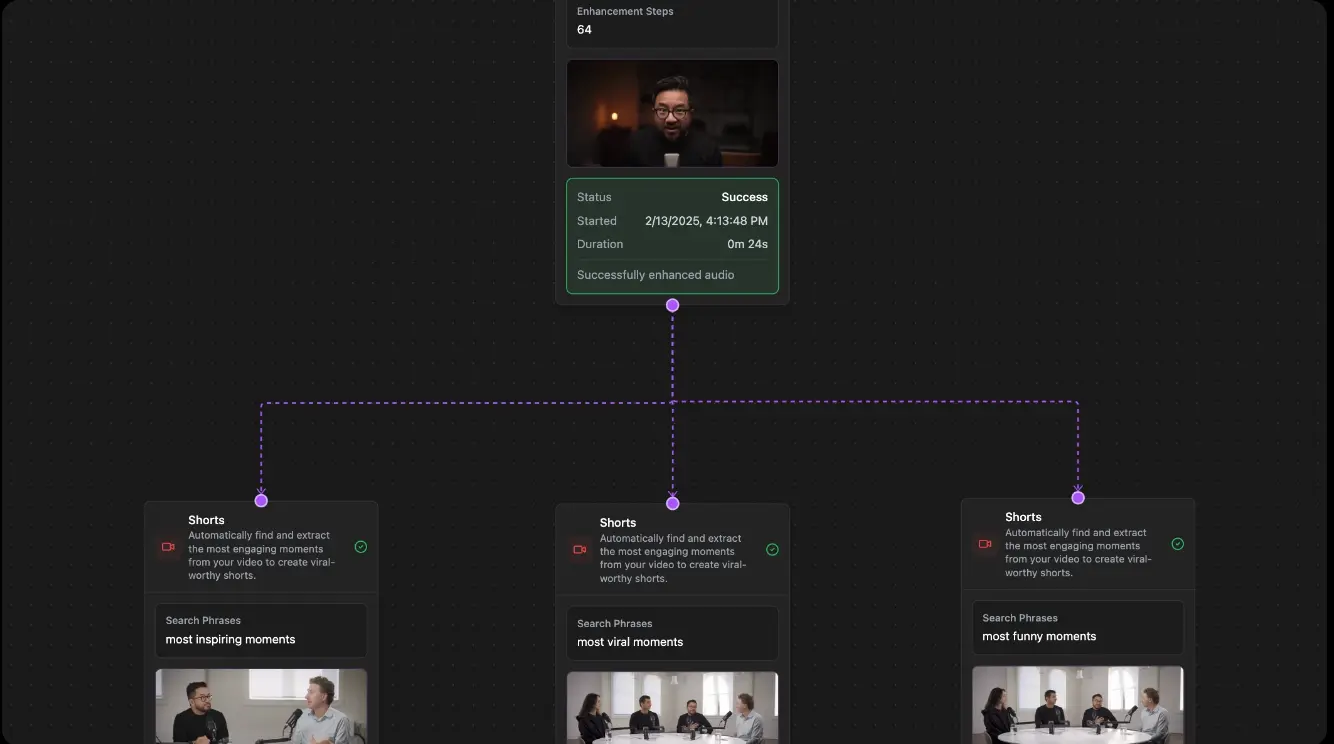Click the purple output handle below enhanced audio status
1334x744 pixels.
click(672, 305)
